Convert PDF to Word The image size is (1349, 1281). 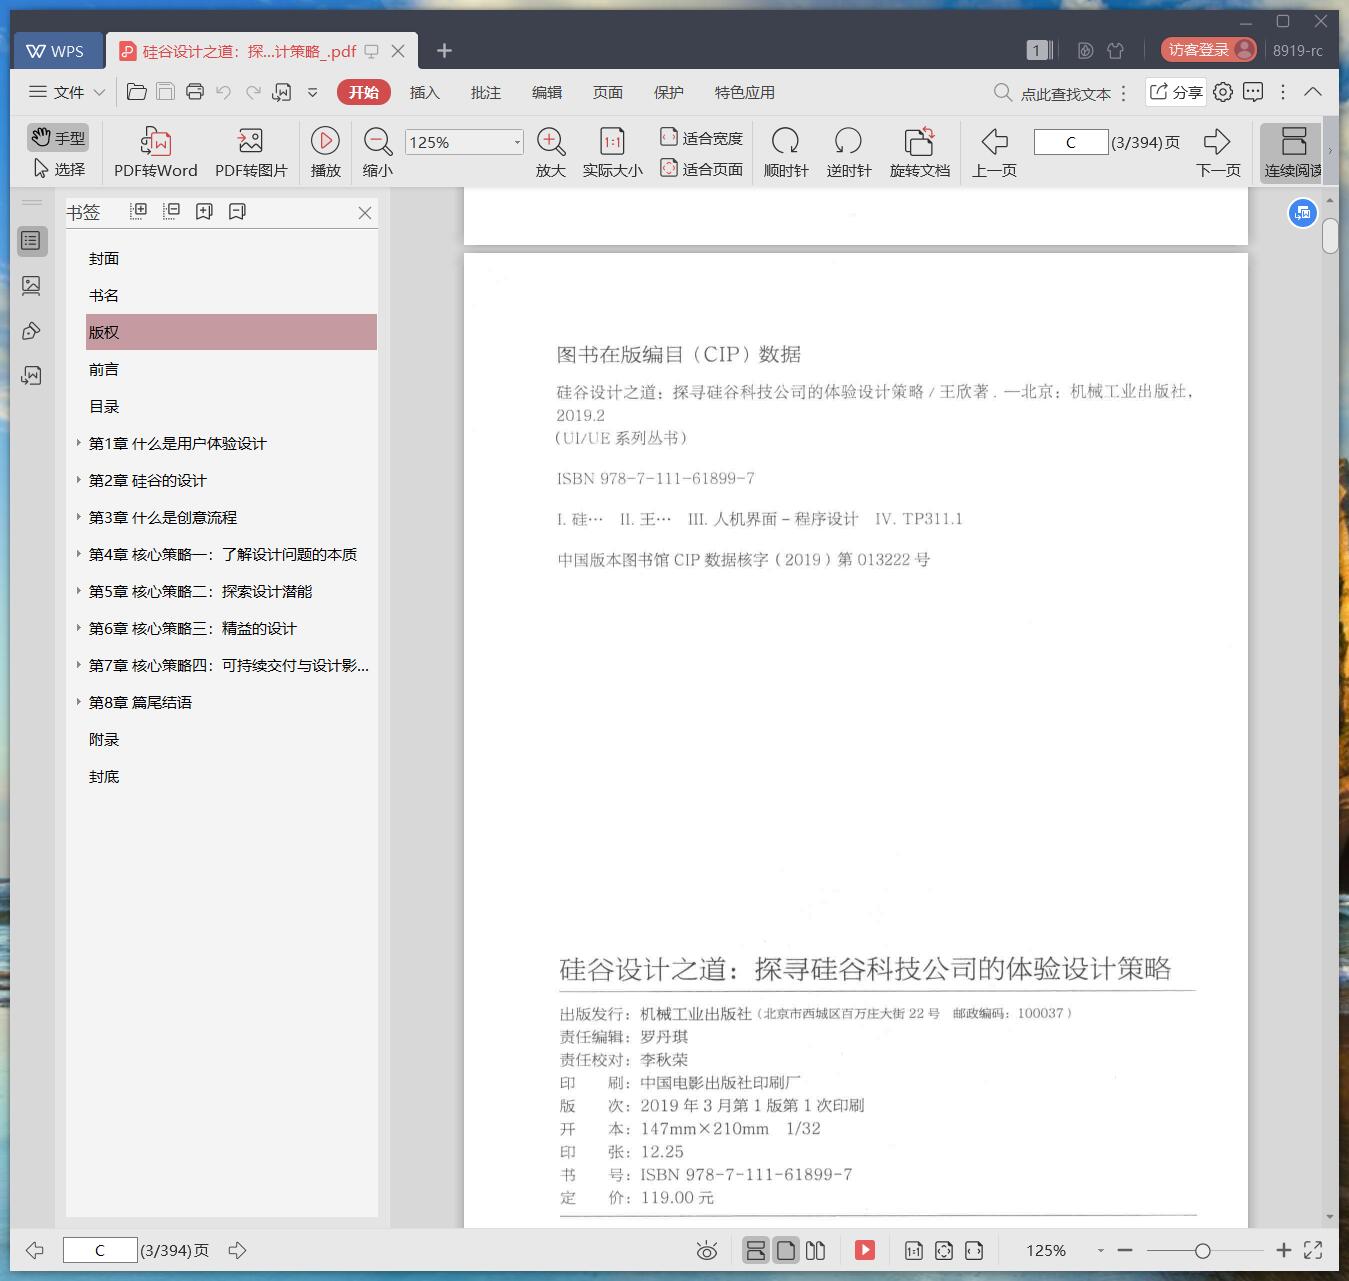[155, 152]
